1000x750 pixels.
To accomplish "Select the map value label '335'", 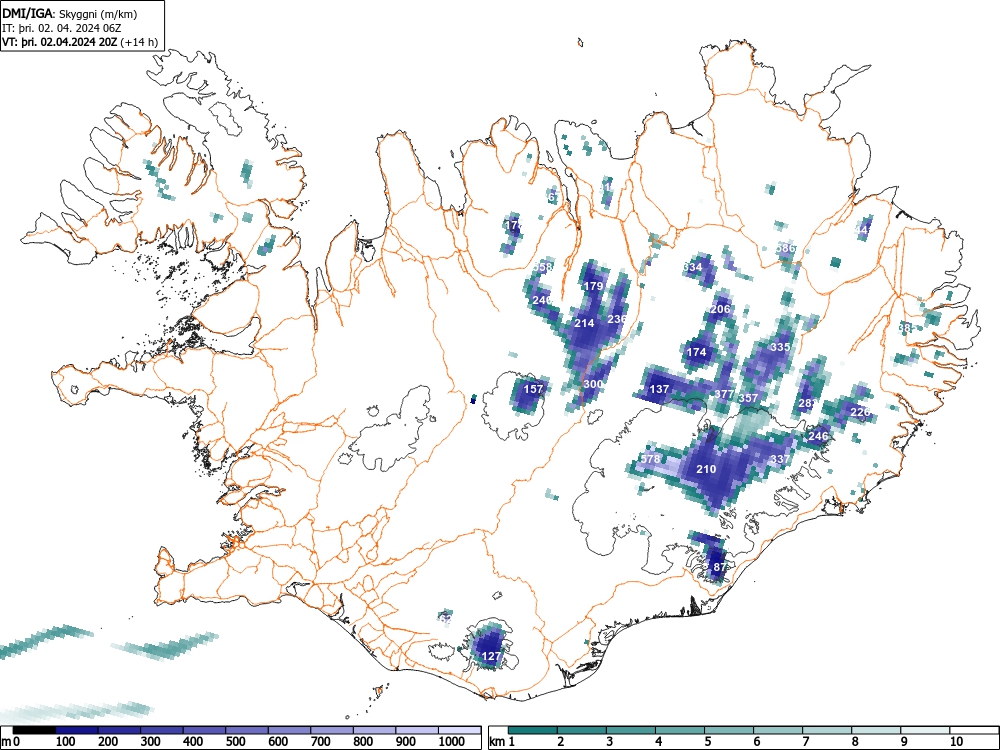I will [781, 348].
